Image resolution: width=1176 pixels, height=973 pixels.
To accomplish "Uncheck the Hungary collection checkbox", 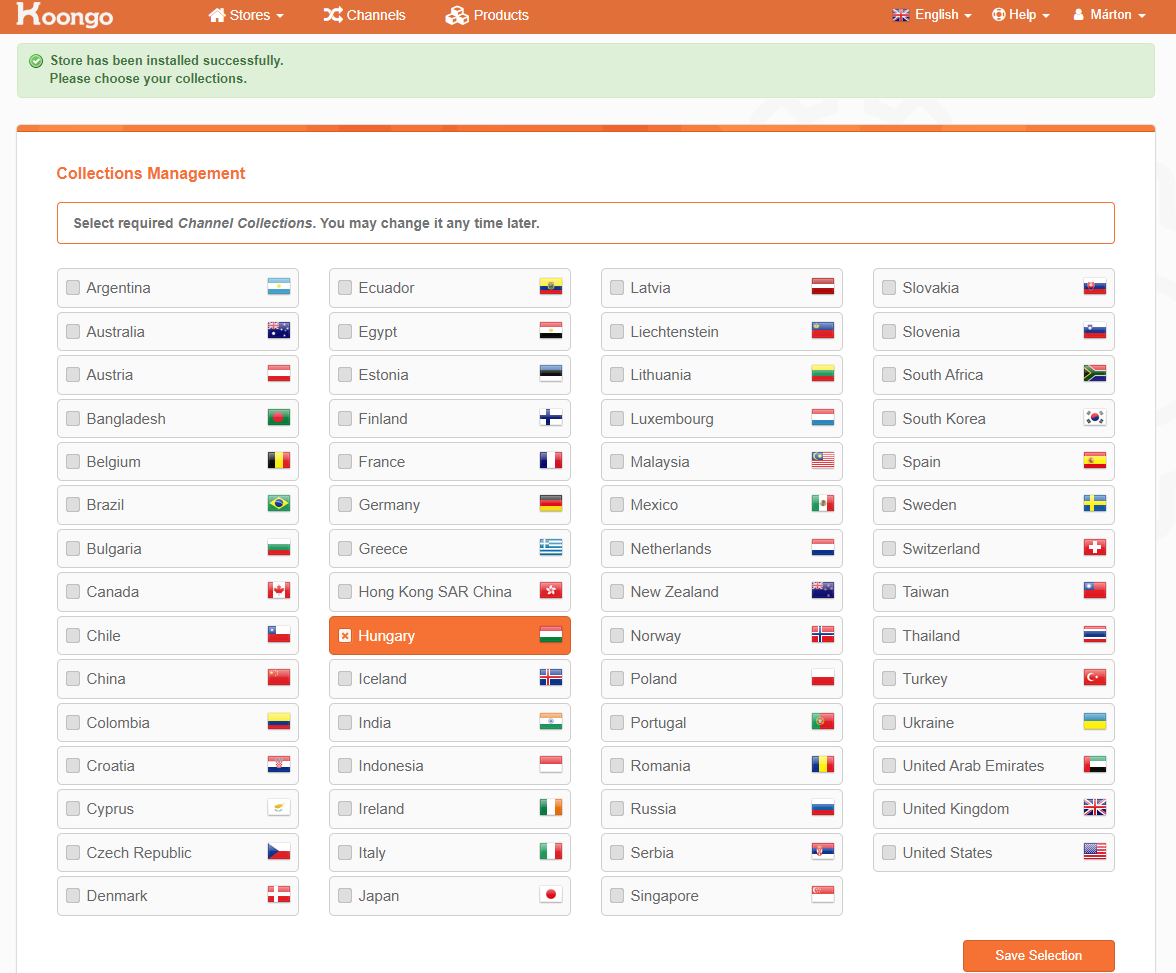I will tap(345, 635).
